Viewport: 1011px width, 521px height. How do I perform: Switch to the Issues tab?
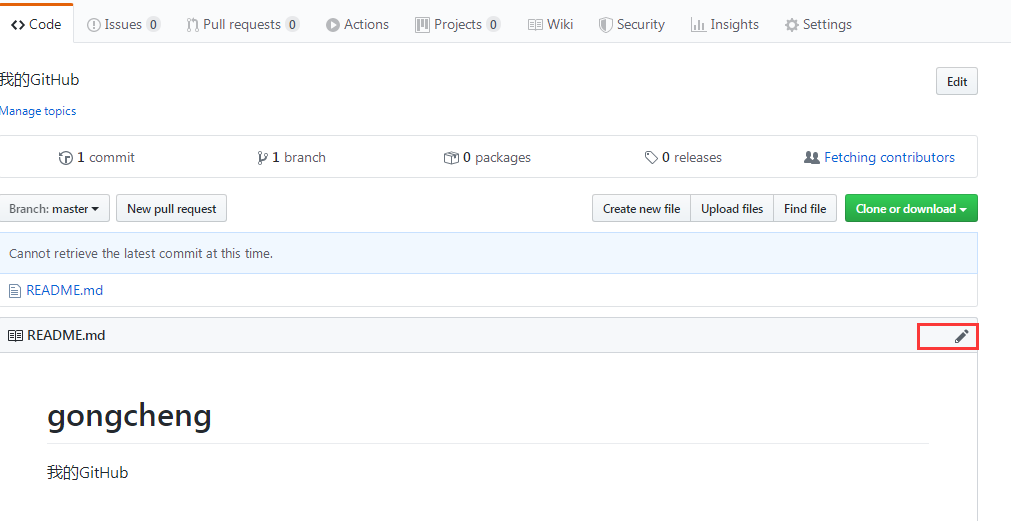click(x=123, y=25)
